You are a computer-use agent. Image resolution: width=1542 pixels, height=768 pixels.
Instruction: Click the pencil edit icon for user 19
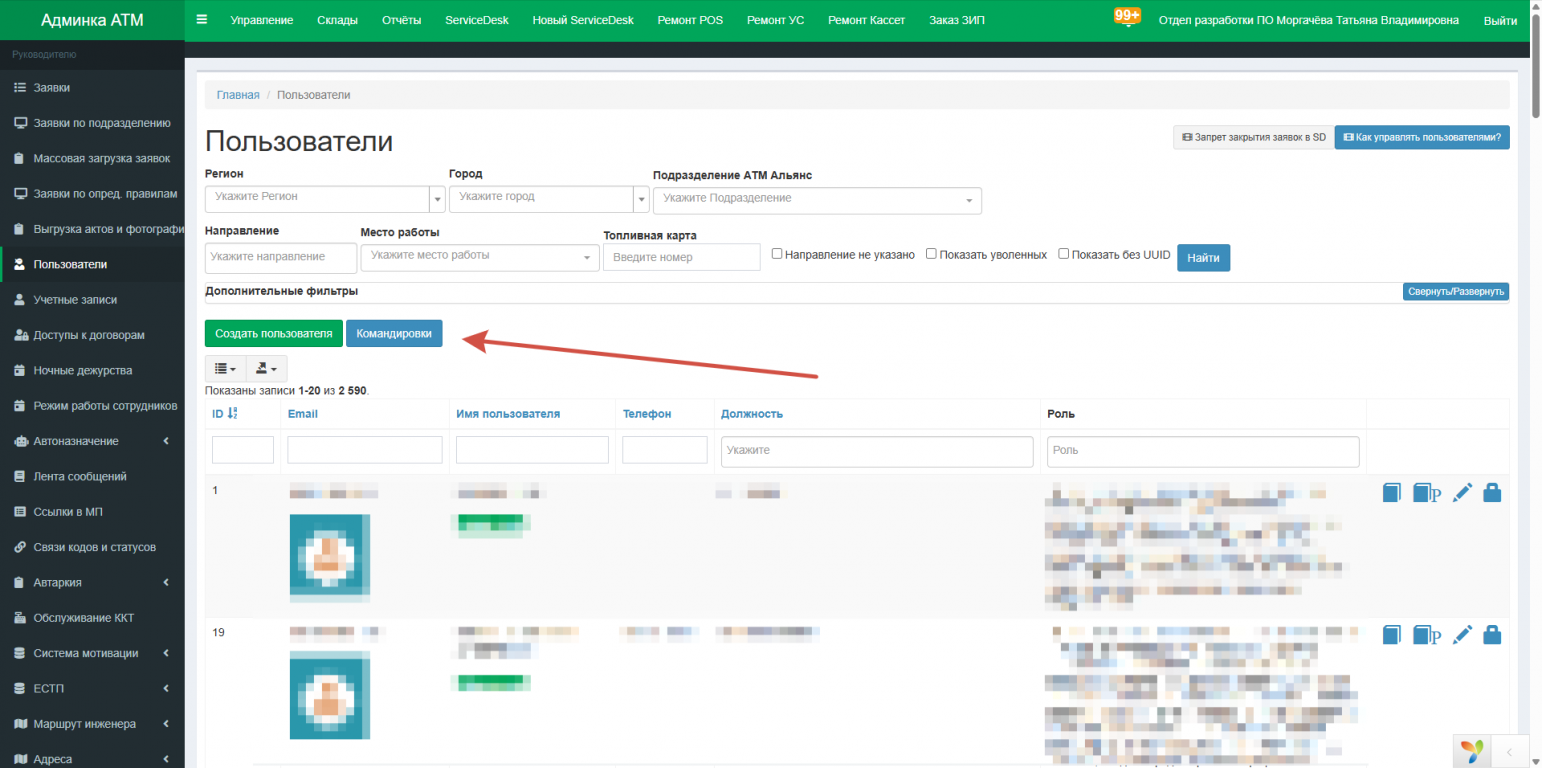point(1462,635)
